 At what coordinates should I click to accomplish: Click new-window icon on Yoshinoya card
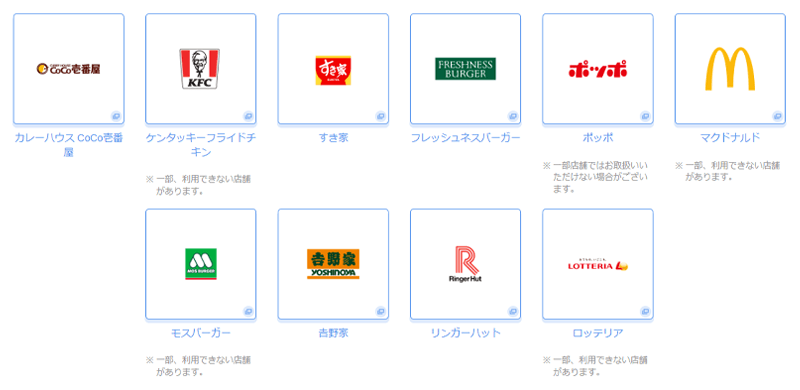(381, 311)
